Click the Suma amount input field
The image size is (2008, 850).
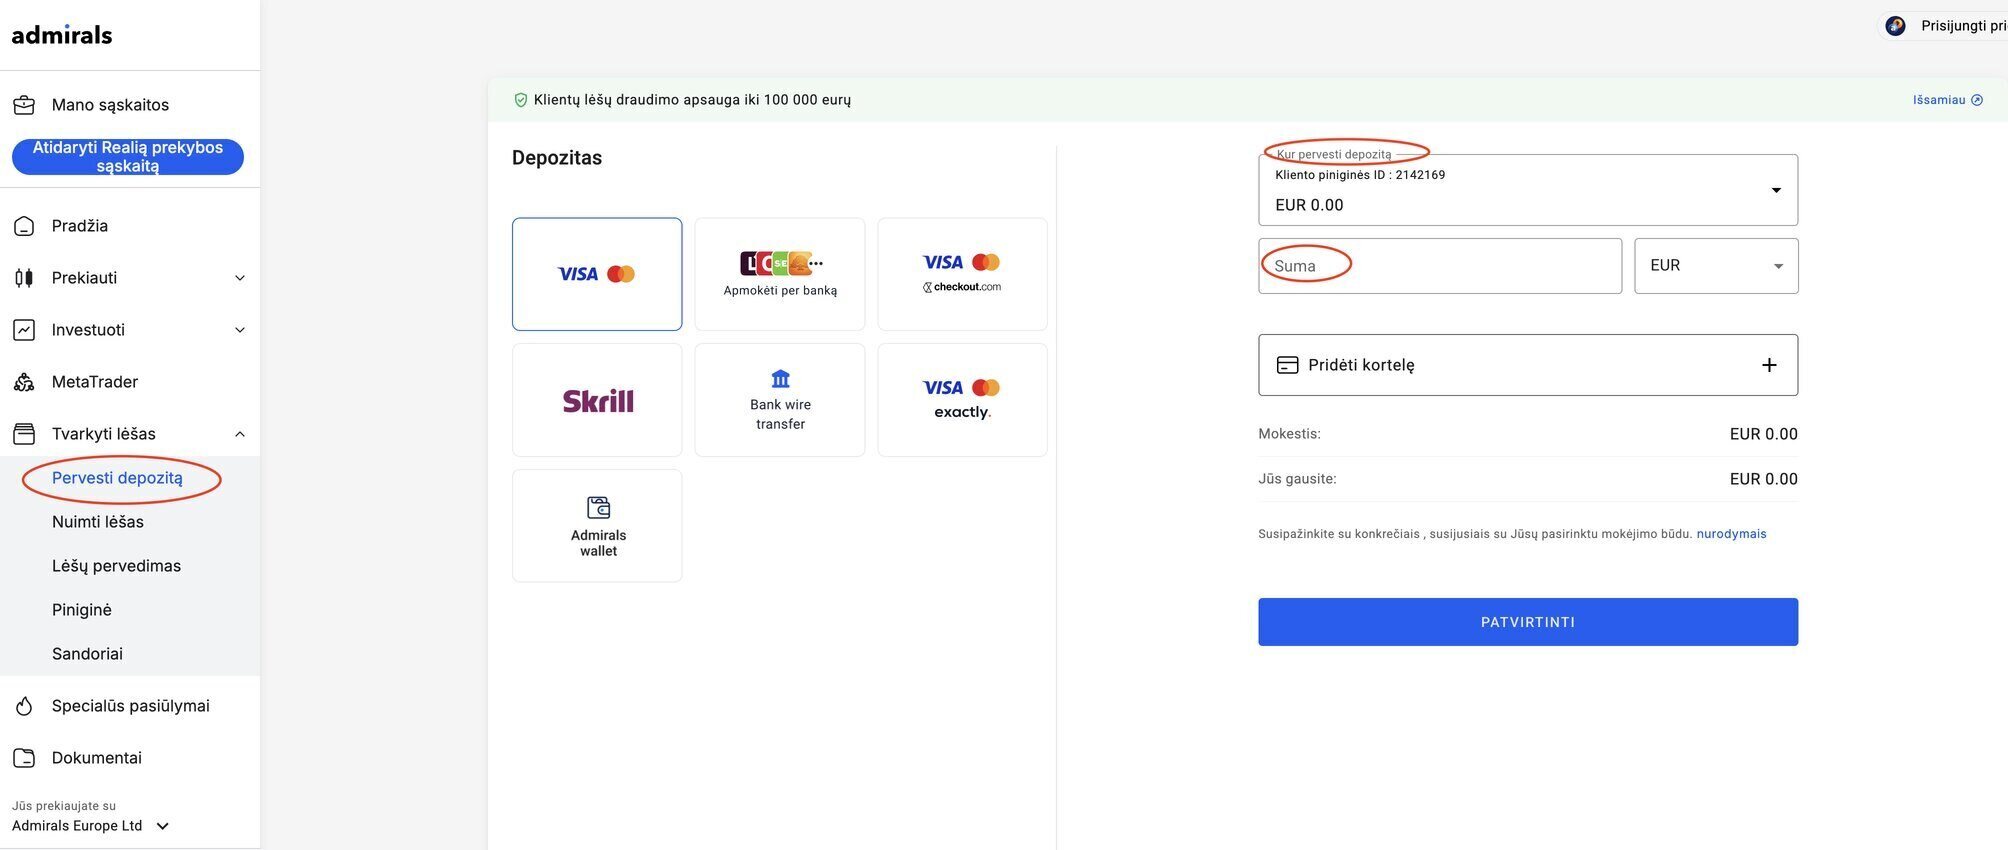[1440, 266]
